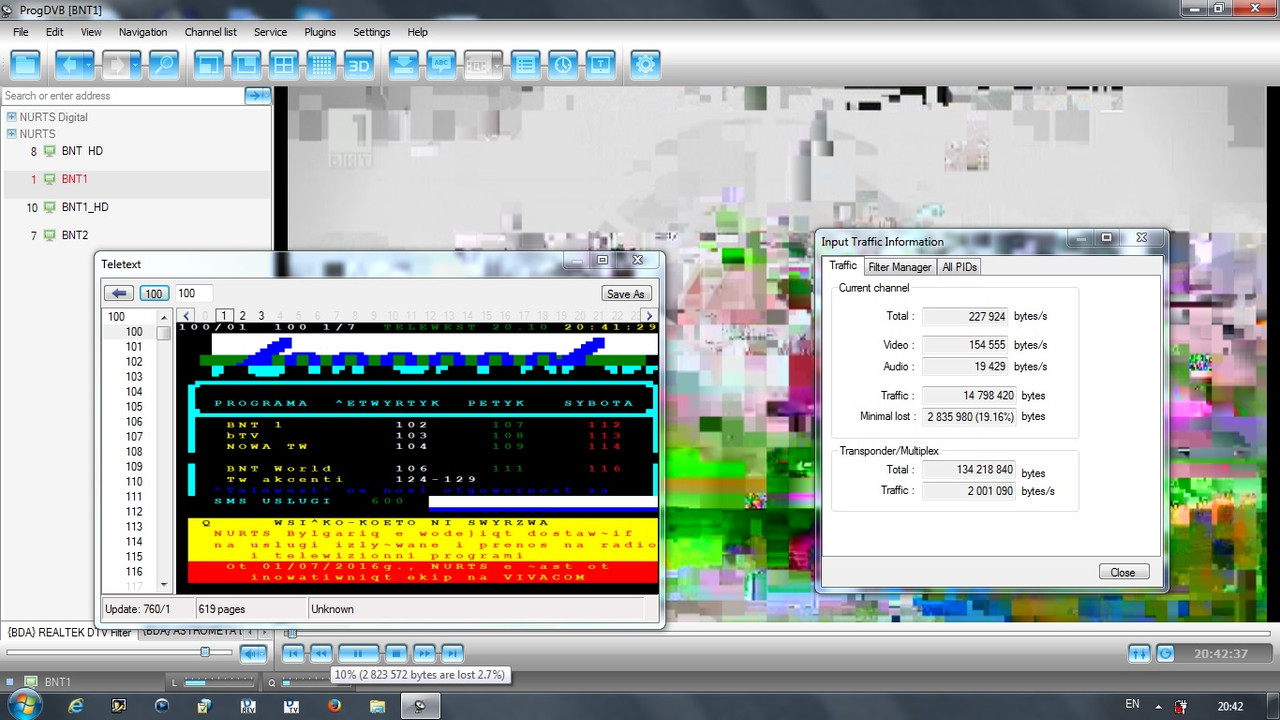Select channel BNT2
The width and height of the screenshot is (1280, 720).
point(75,235)
